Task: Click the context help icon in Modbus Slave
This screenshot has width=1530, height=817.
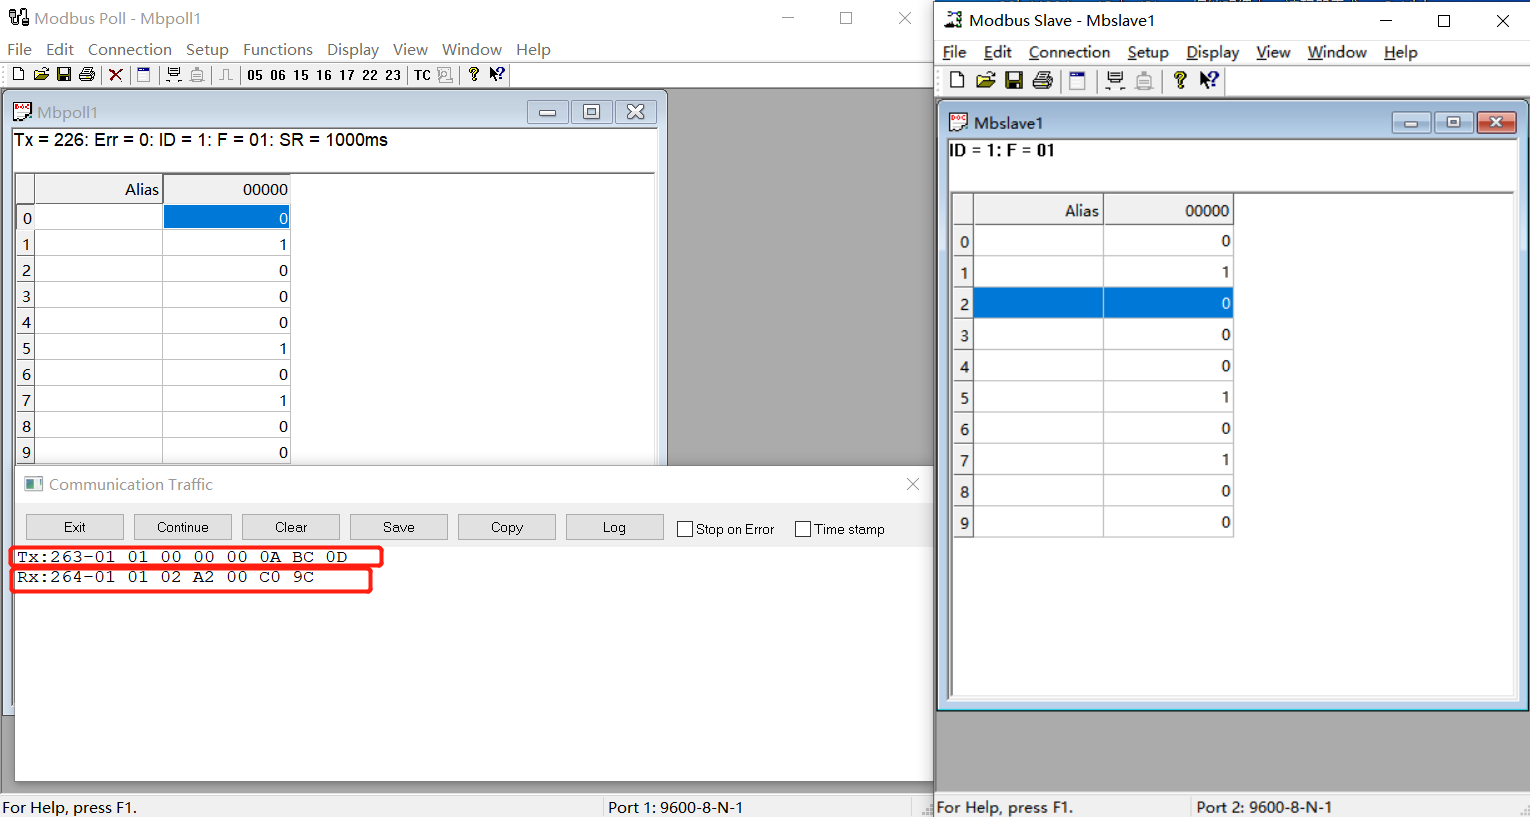Action: [1209, 80]
